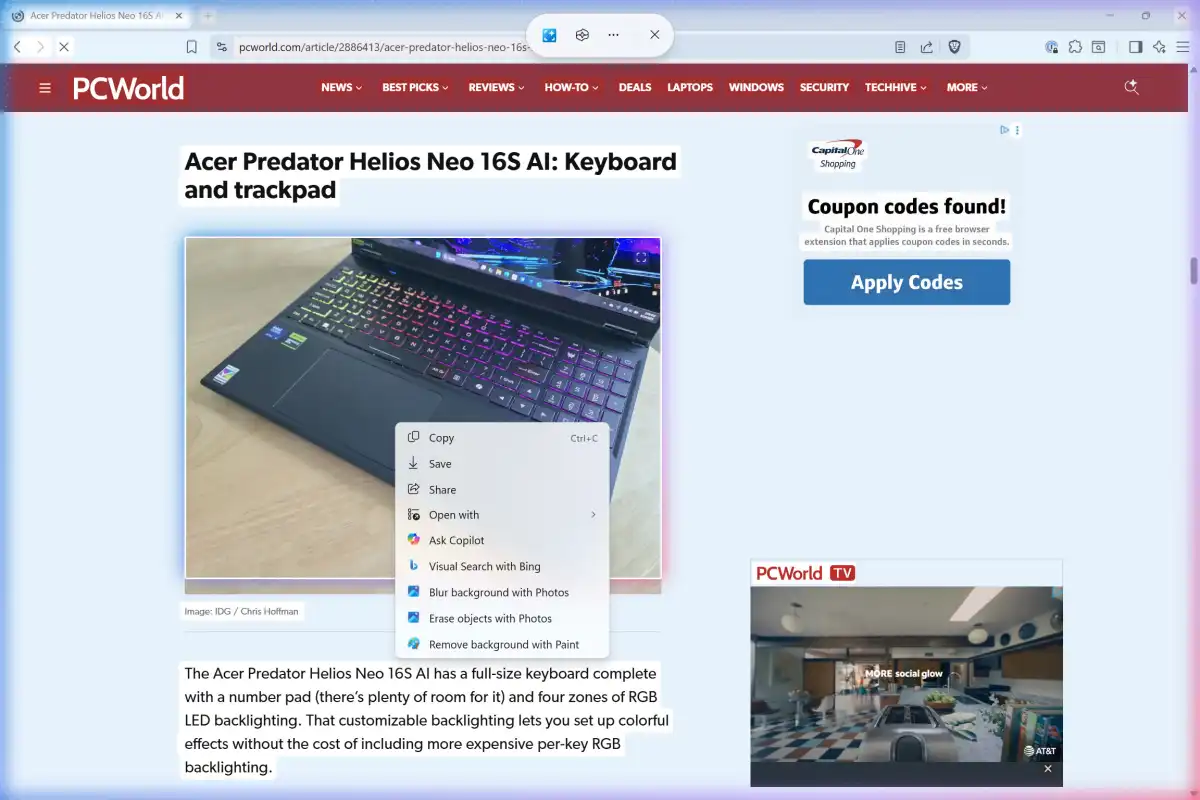Viewport: 1200px width, 800px height.
Task: Open the Leo AI sparkle icon
Action: pos(1159,47)
